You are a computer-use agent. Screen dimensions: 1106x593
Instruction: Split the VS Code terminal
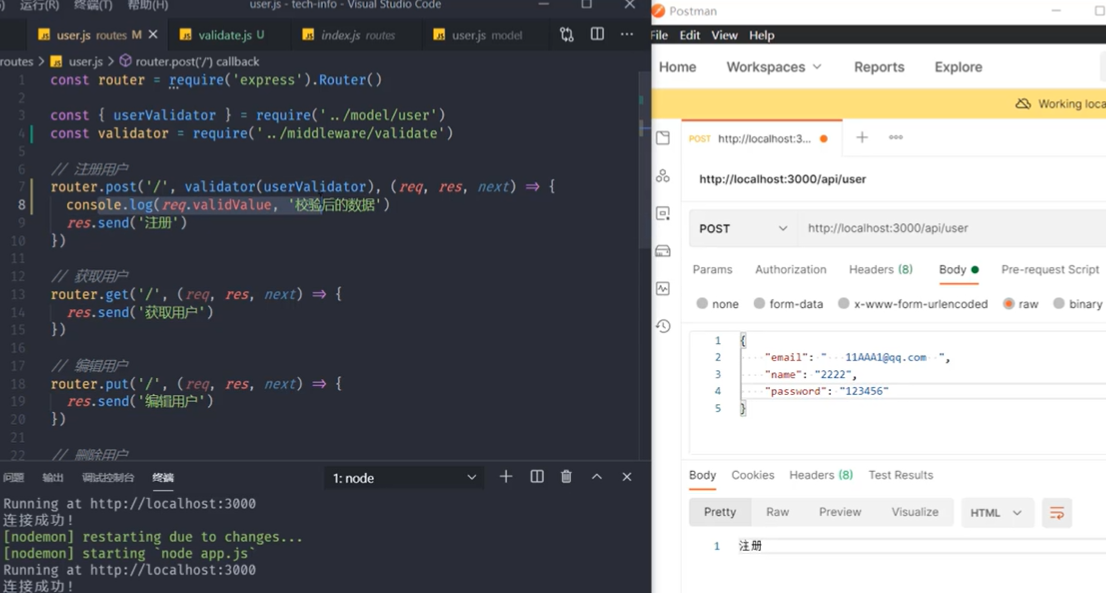tap(537, 477)
